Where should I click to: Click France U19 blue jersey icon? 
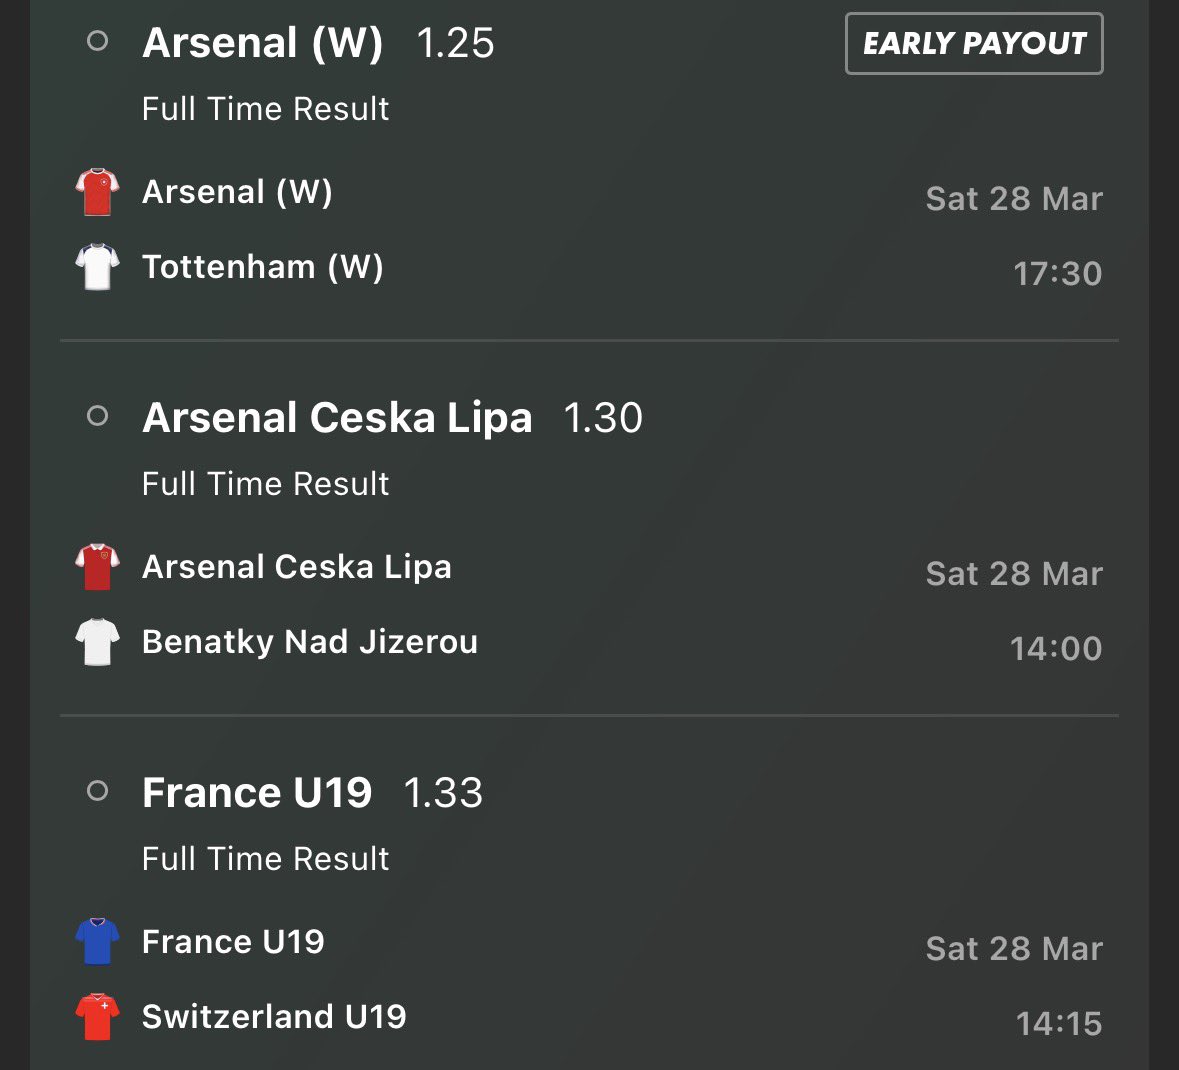[97, 941]
